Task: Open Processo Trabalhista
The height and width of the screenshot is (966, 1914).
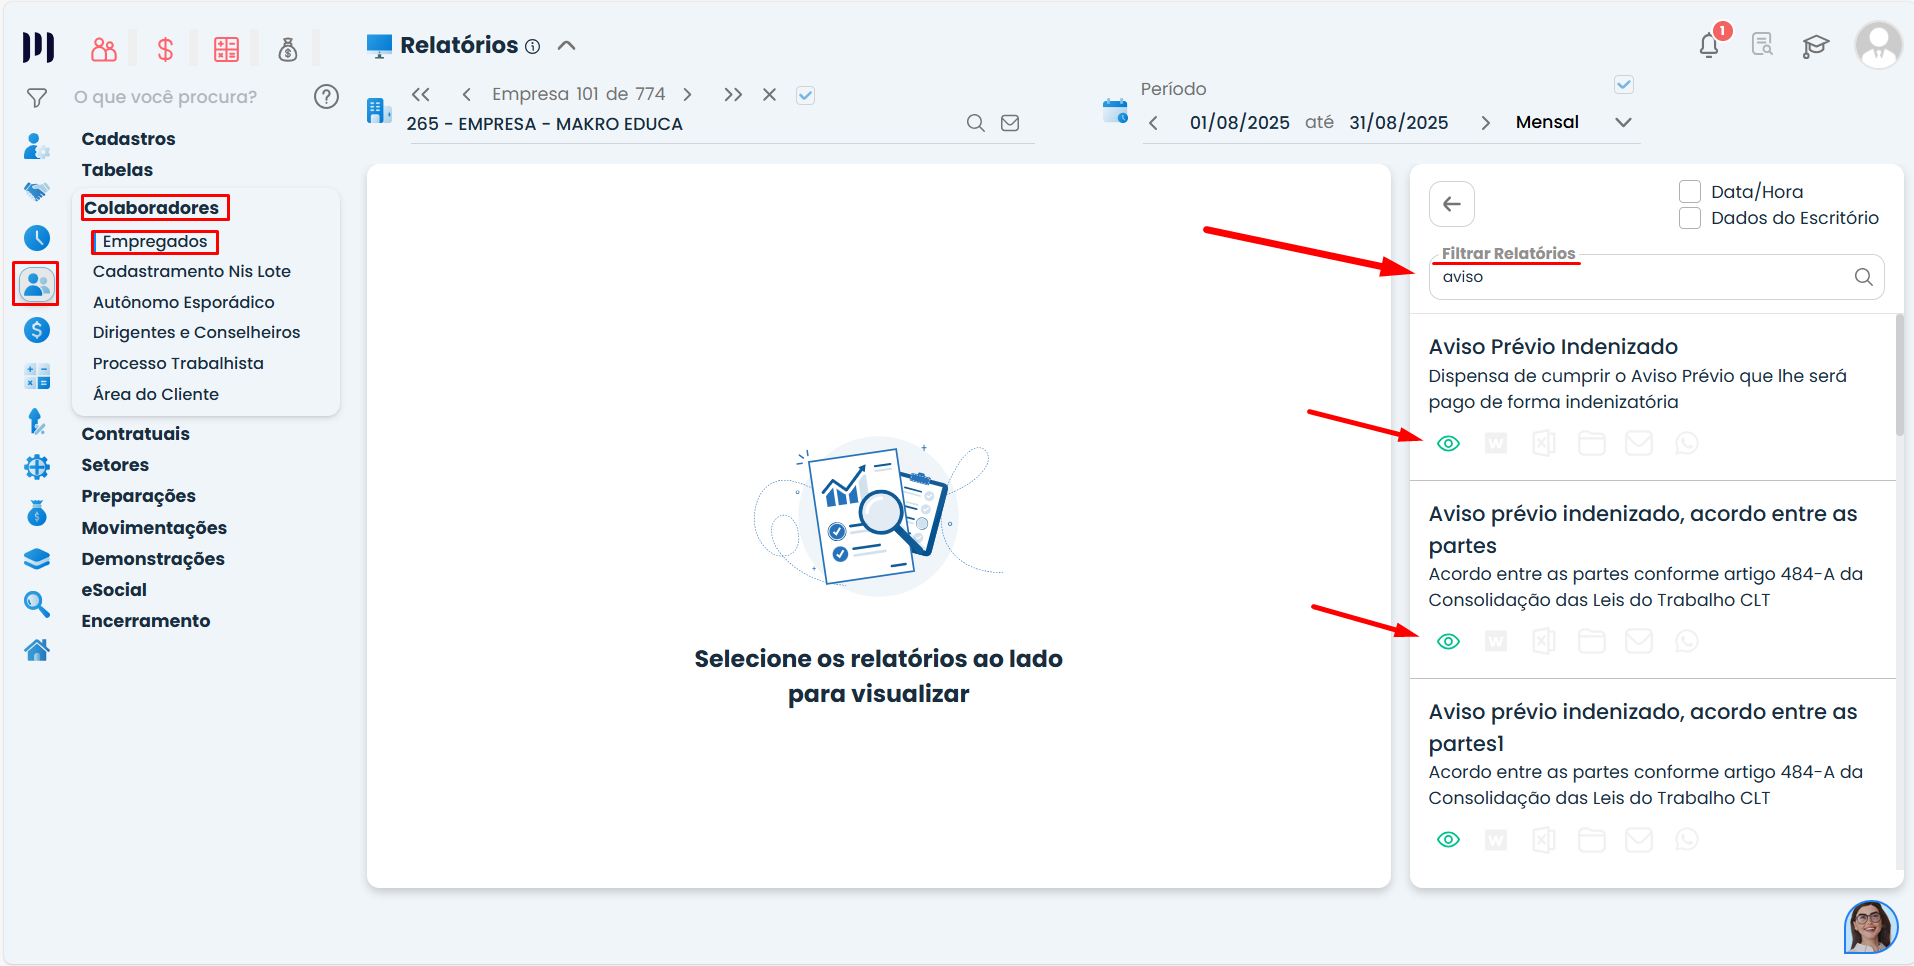Action: pos(179,363)
